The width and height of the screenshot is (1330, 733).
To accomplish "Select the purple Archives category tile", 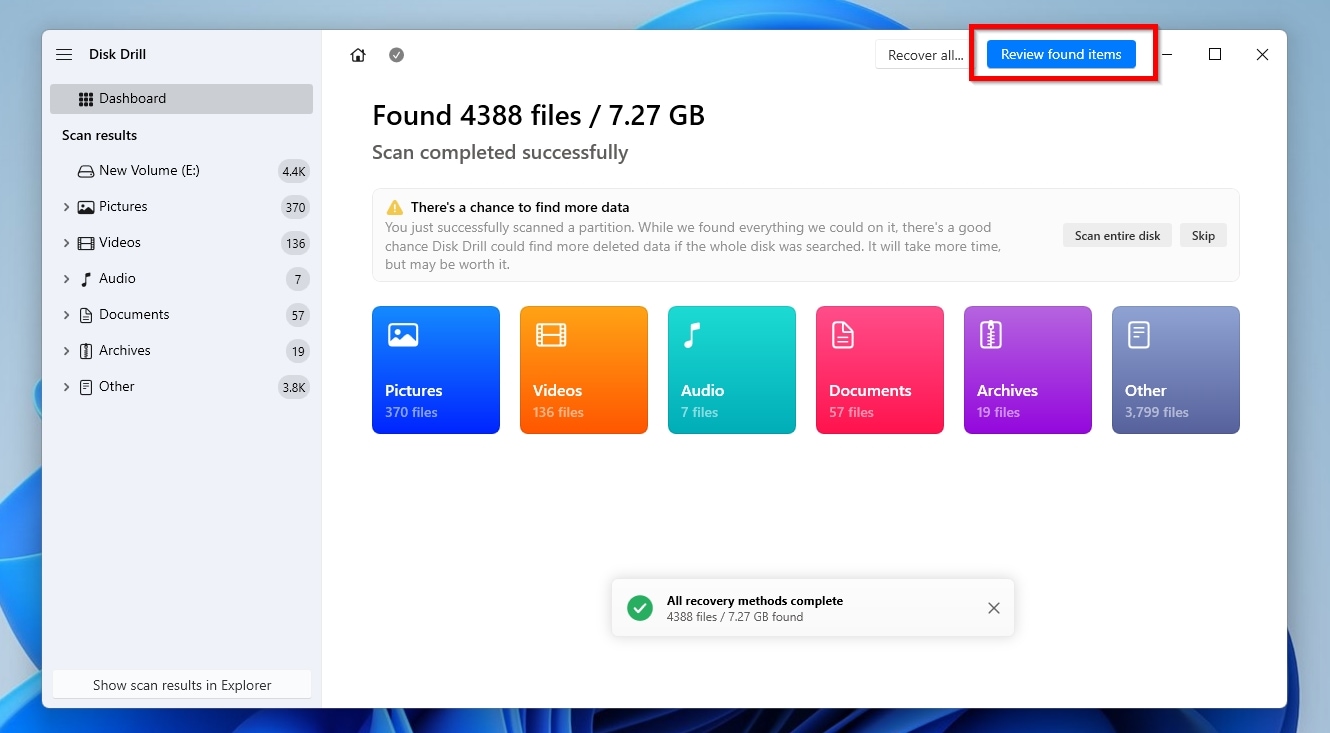I will click(1028, 369).
